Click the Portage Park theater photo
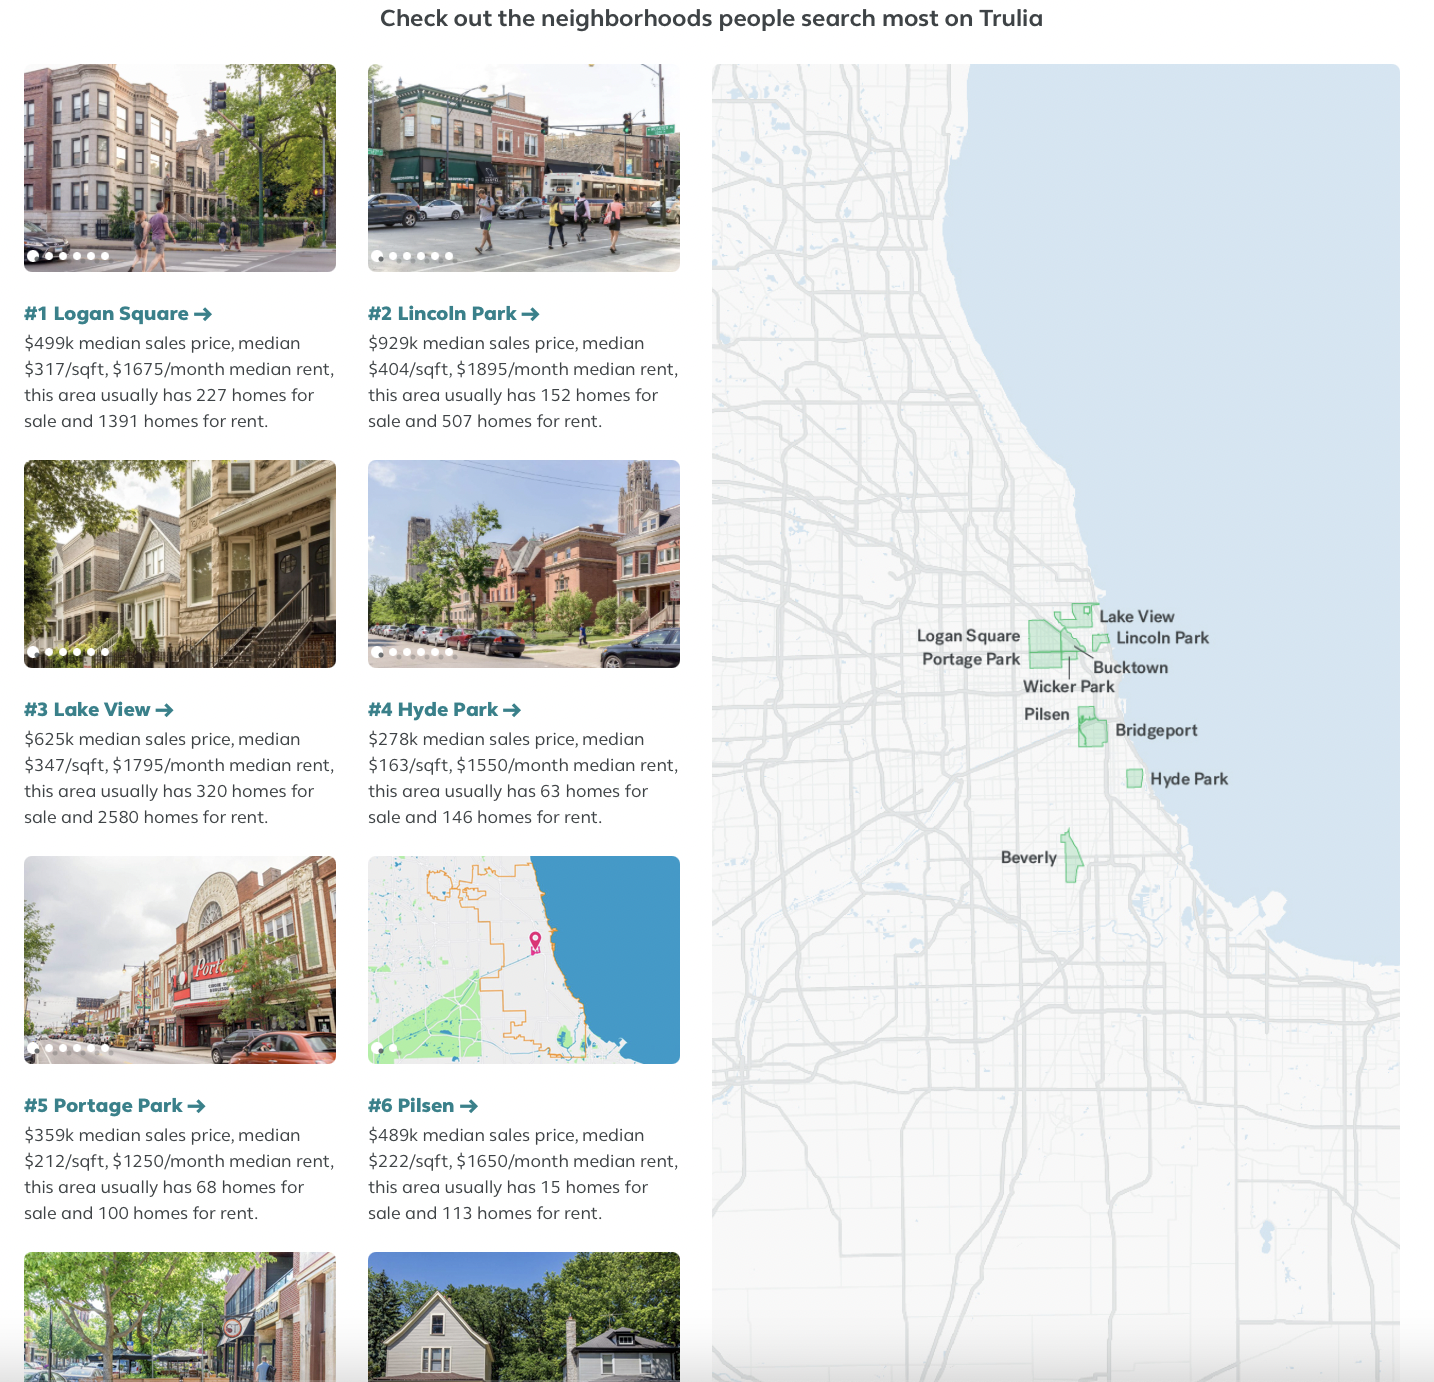Image resolution: width=1434 pixels, height=1382 pixels. pos(180,960)
